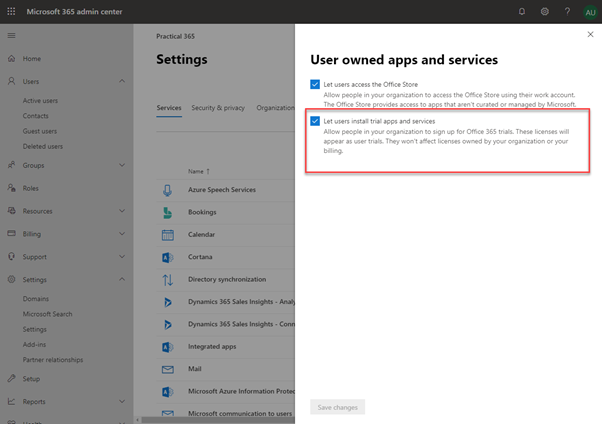602x424 pixels.
Task: Expand the Resources section chevron
Action: coord(122,211)
